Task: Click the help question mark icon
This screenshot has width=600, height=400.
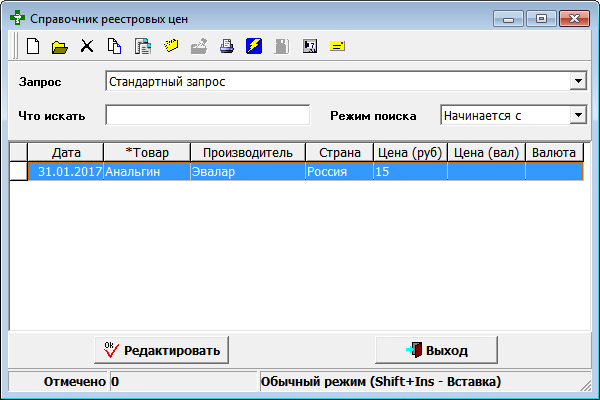Action: point(310,46)
